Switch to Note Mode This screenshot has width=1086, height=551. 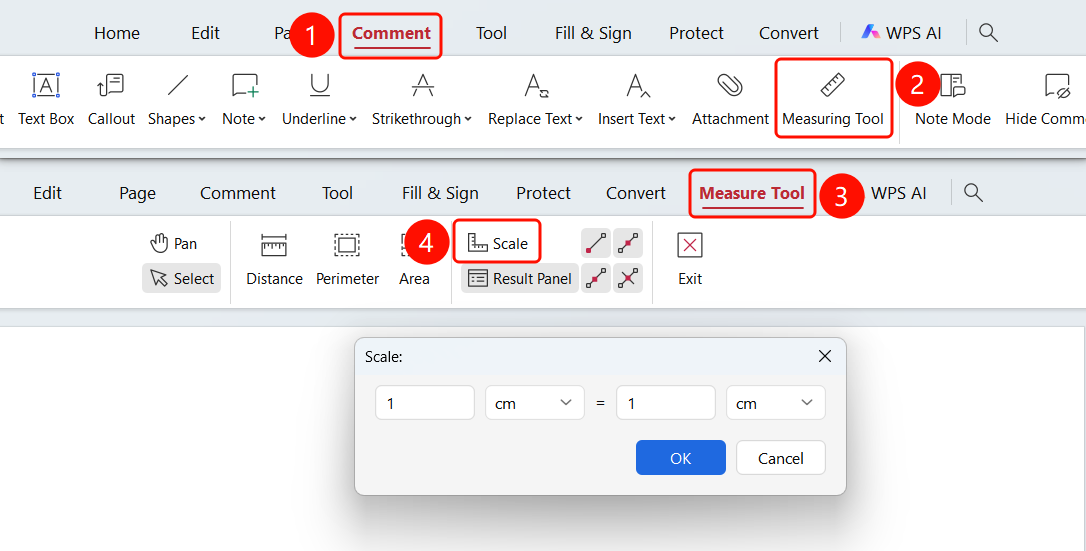(x=952, y=100)
